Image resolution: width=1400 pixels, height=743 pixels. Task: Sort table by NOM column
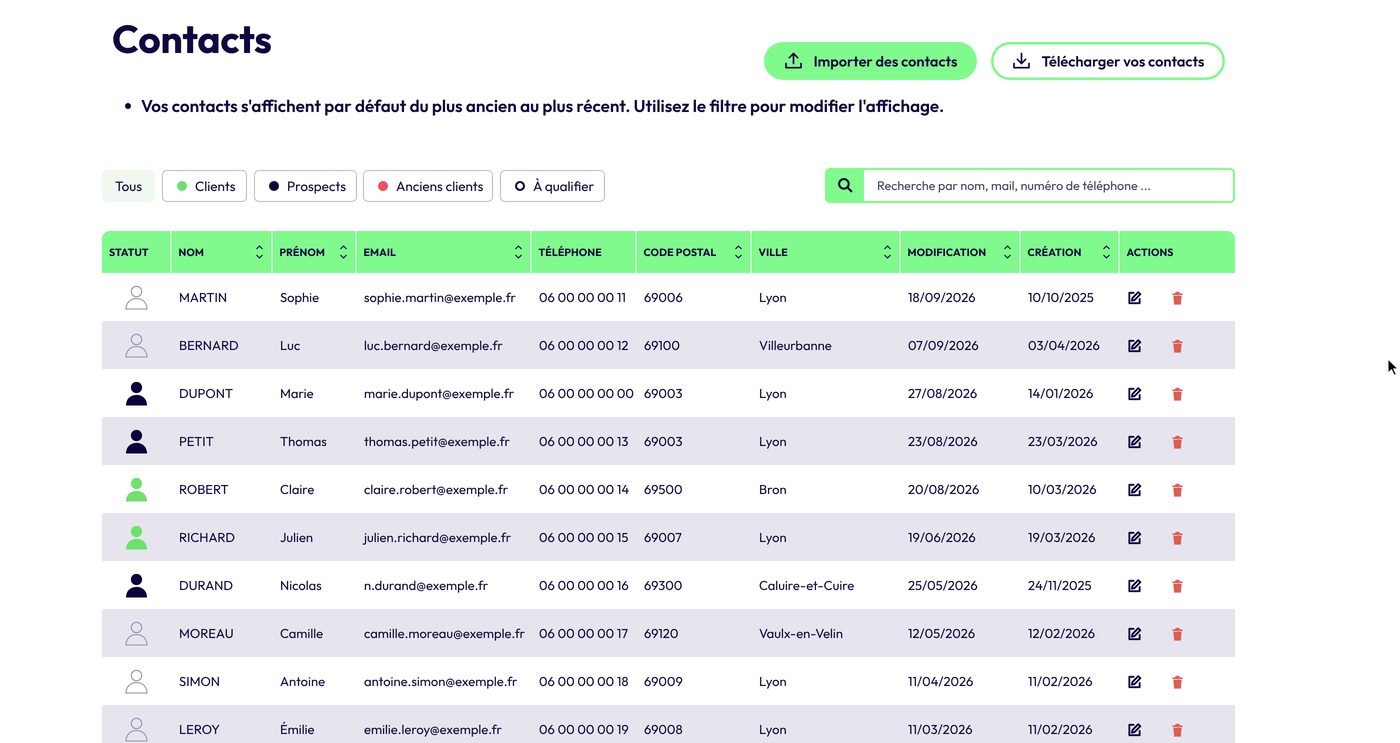point(259,252)
